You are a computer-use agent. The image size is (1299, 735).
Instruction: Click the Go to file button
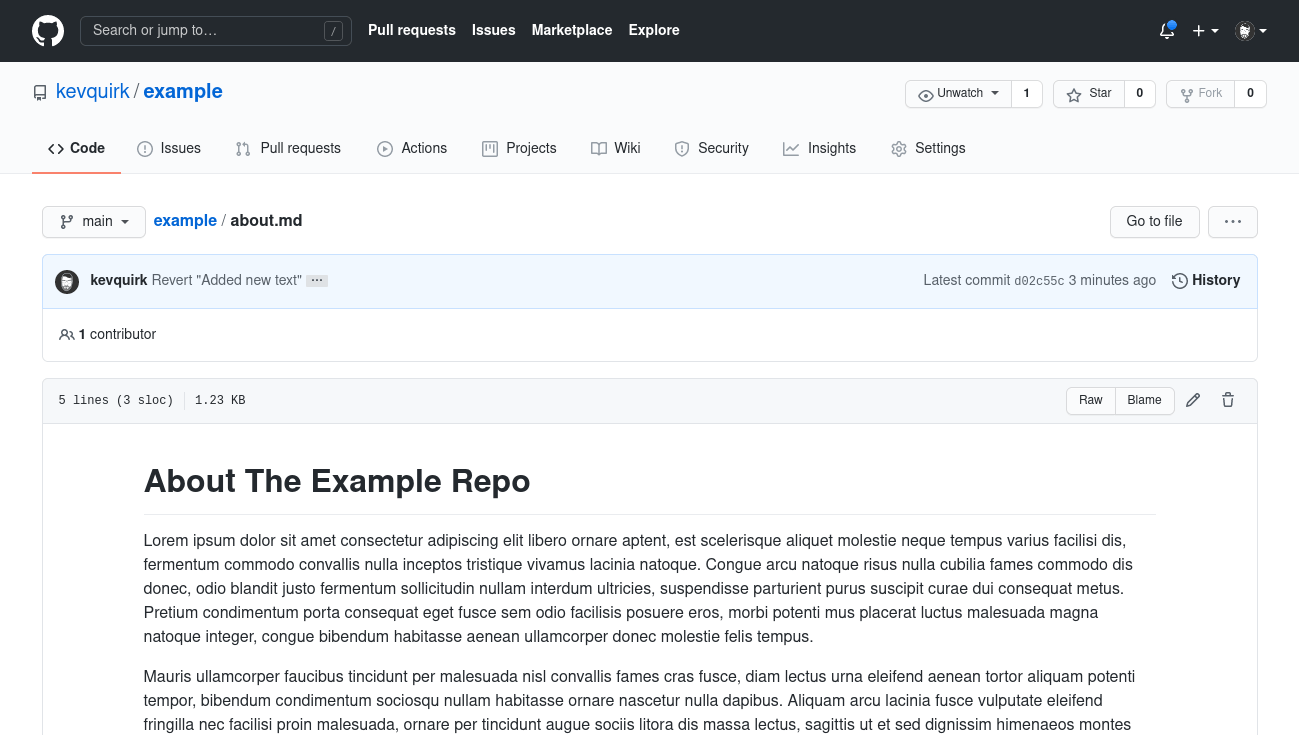click(x=1154, y=221)
